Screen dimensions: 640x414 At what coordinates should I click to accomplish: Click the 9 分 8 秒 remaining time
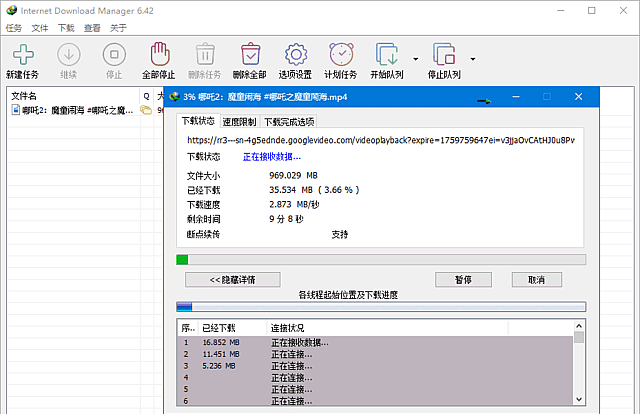click(286, 219)
